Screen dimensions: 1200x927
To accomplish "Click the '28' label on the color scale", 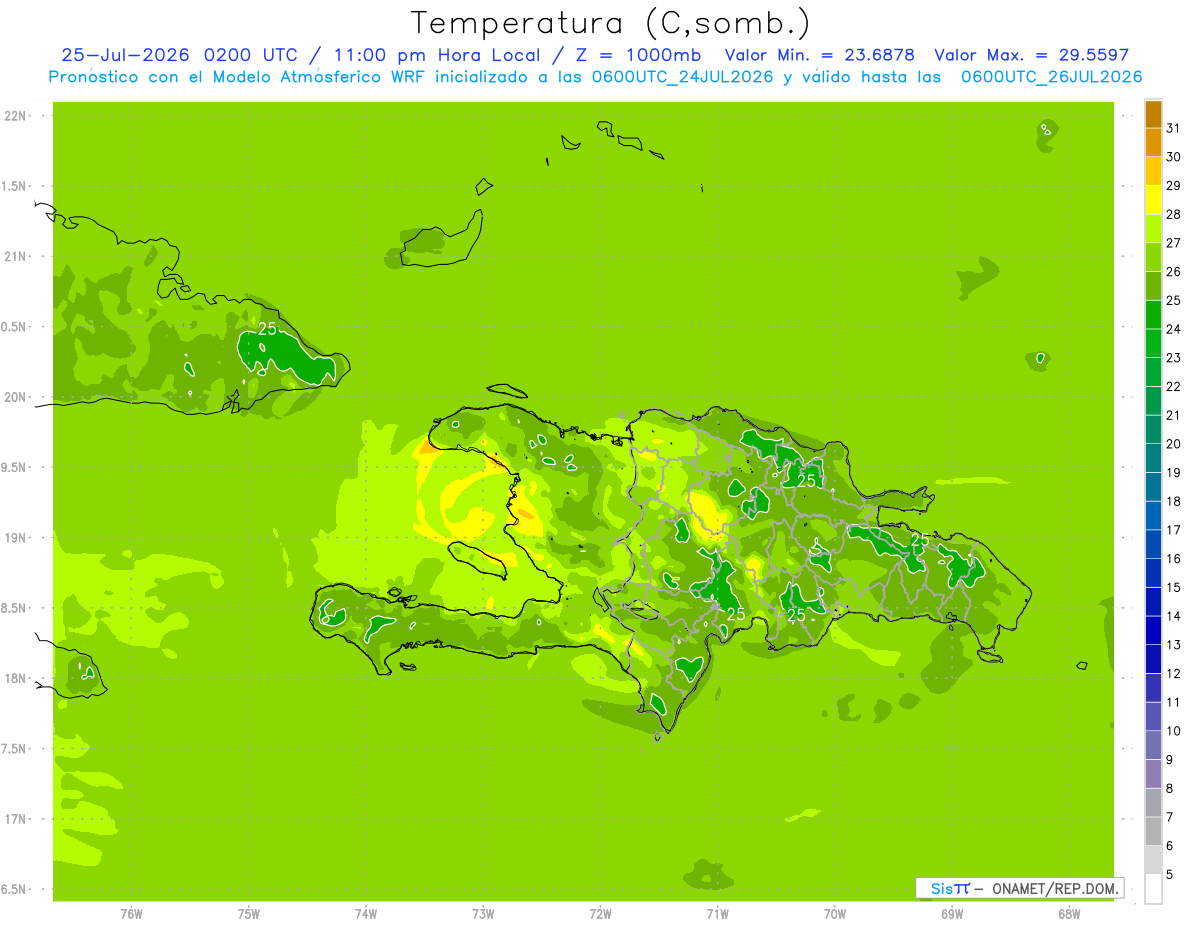I will click(x=1174, y=214).
